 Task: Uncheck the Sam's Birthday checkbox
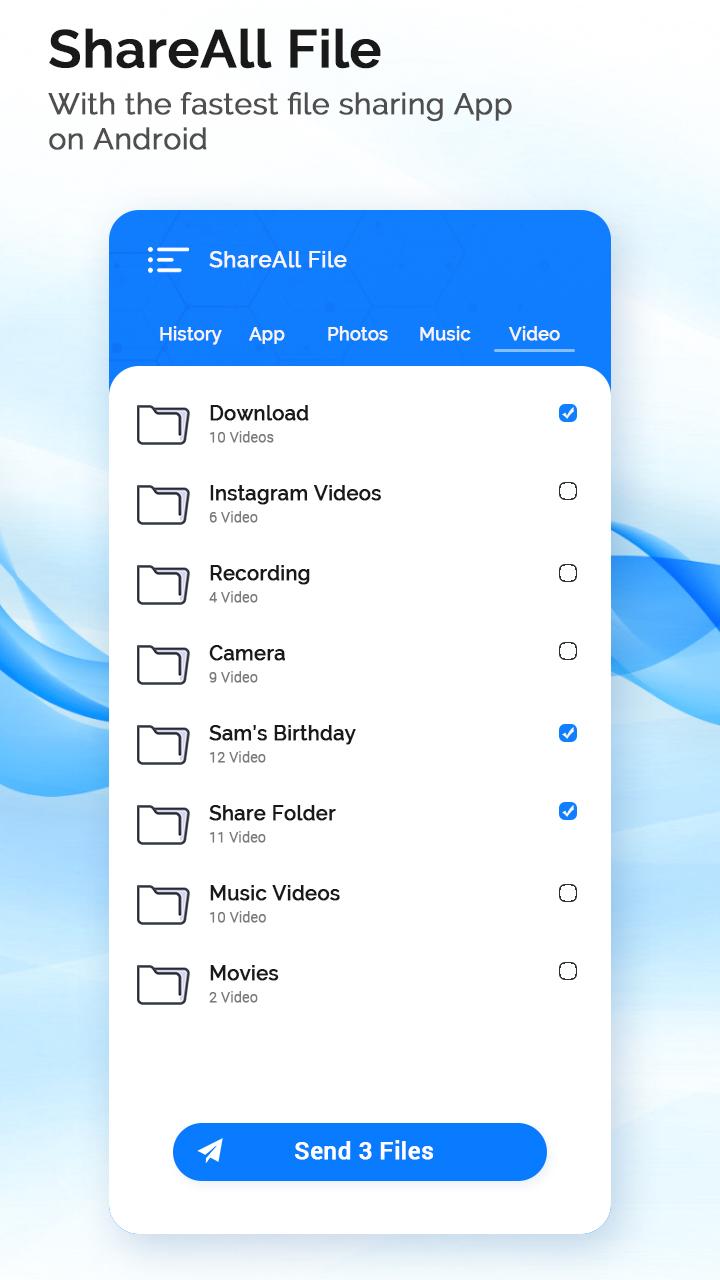click(568, 733)
